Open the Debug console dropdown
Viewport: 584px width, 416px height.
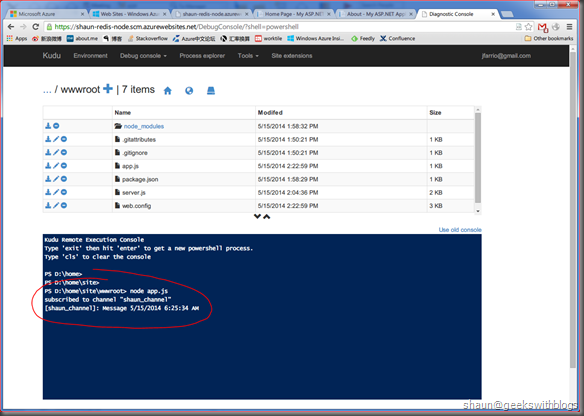coord(143,56)
